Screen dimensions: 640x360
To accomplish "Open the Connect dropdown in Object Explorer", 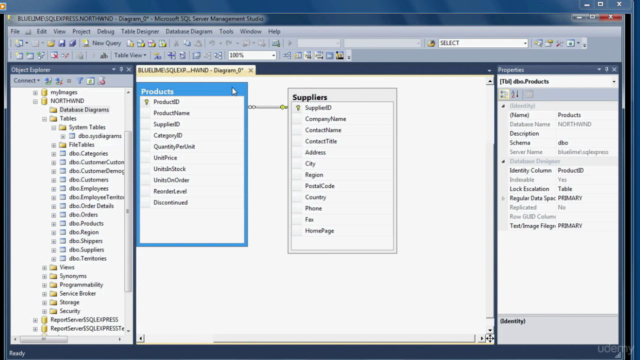I will [x=27, y=81].
